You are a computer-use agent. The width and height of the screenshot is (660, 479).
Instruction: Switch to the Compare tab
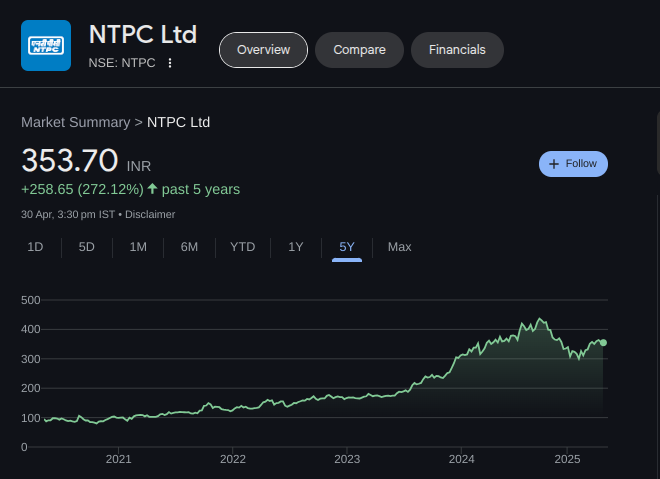[x=359, y=50]
